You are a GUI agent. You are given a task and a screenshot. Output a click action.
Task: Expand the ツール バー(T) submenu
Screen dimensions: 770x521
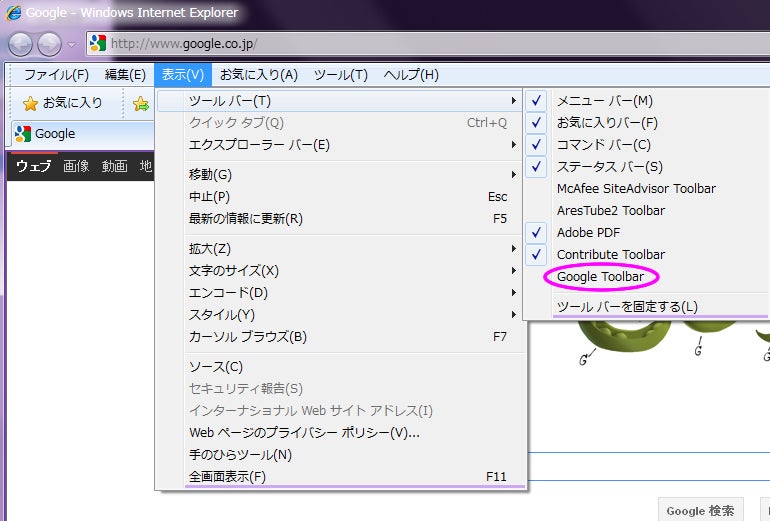click(x=339, y=101)
